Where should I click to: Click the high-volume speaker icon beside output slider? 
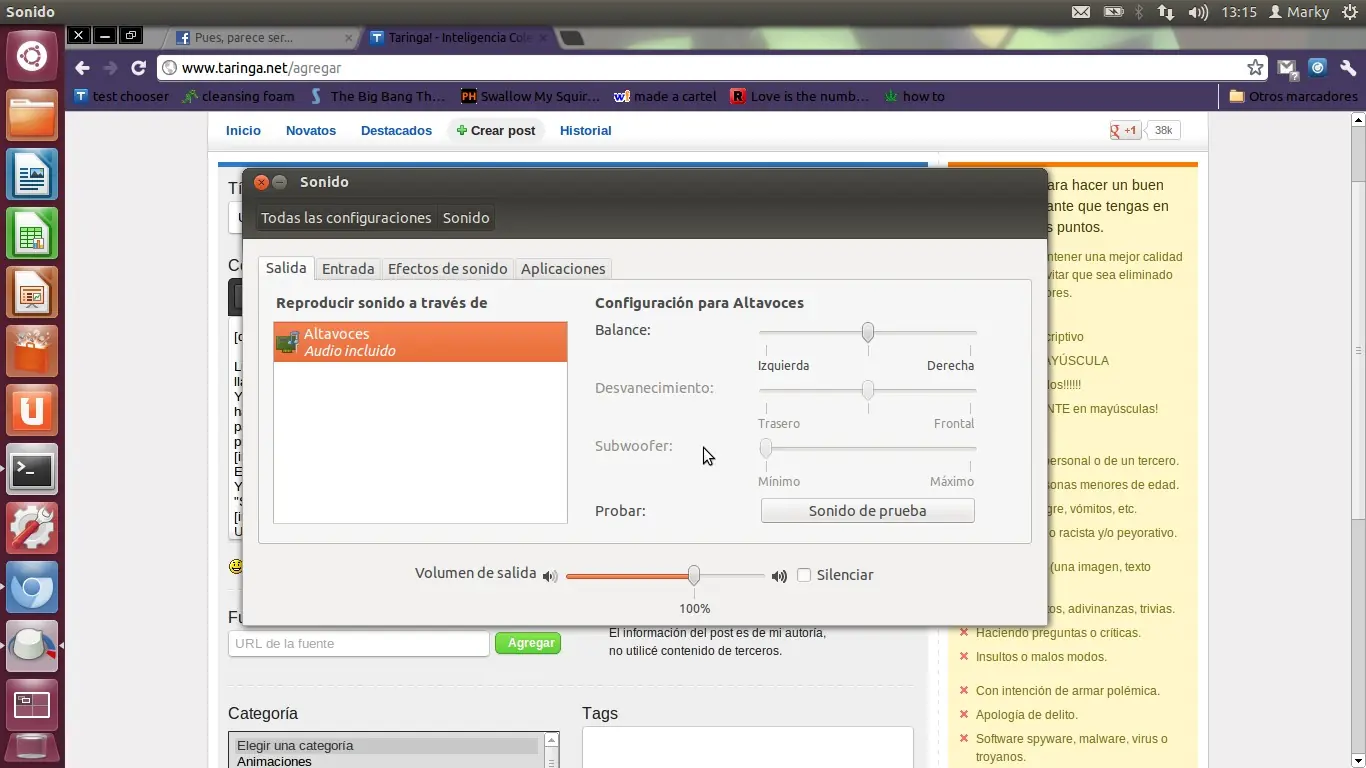pyautogui.click(x=779, y=576)
